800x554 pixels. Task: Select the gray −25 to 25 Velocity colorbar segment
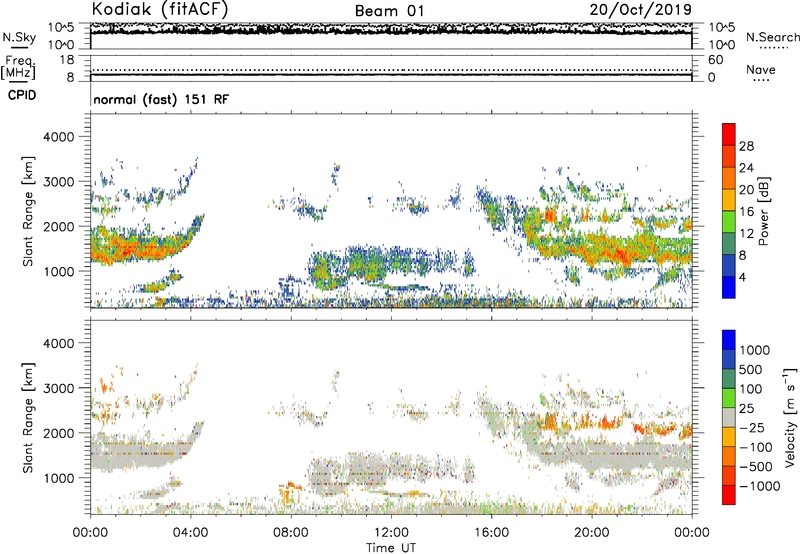tap(729, 417)
